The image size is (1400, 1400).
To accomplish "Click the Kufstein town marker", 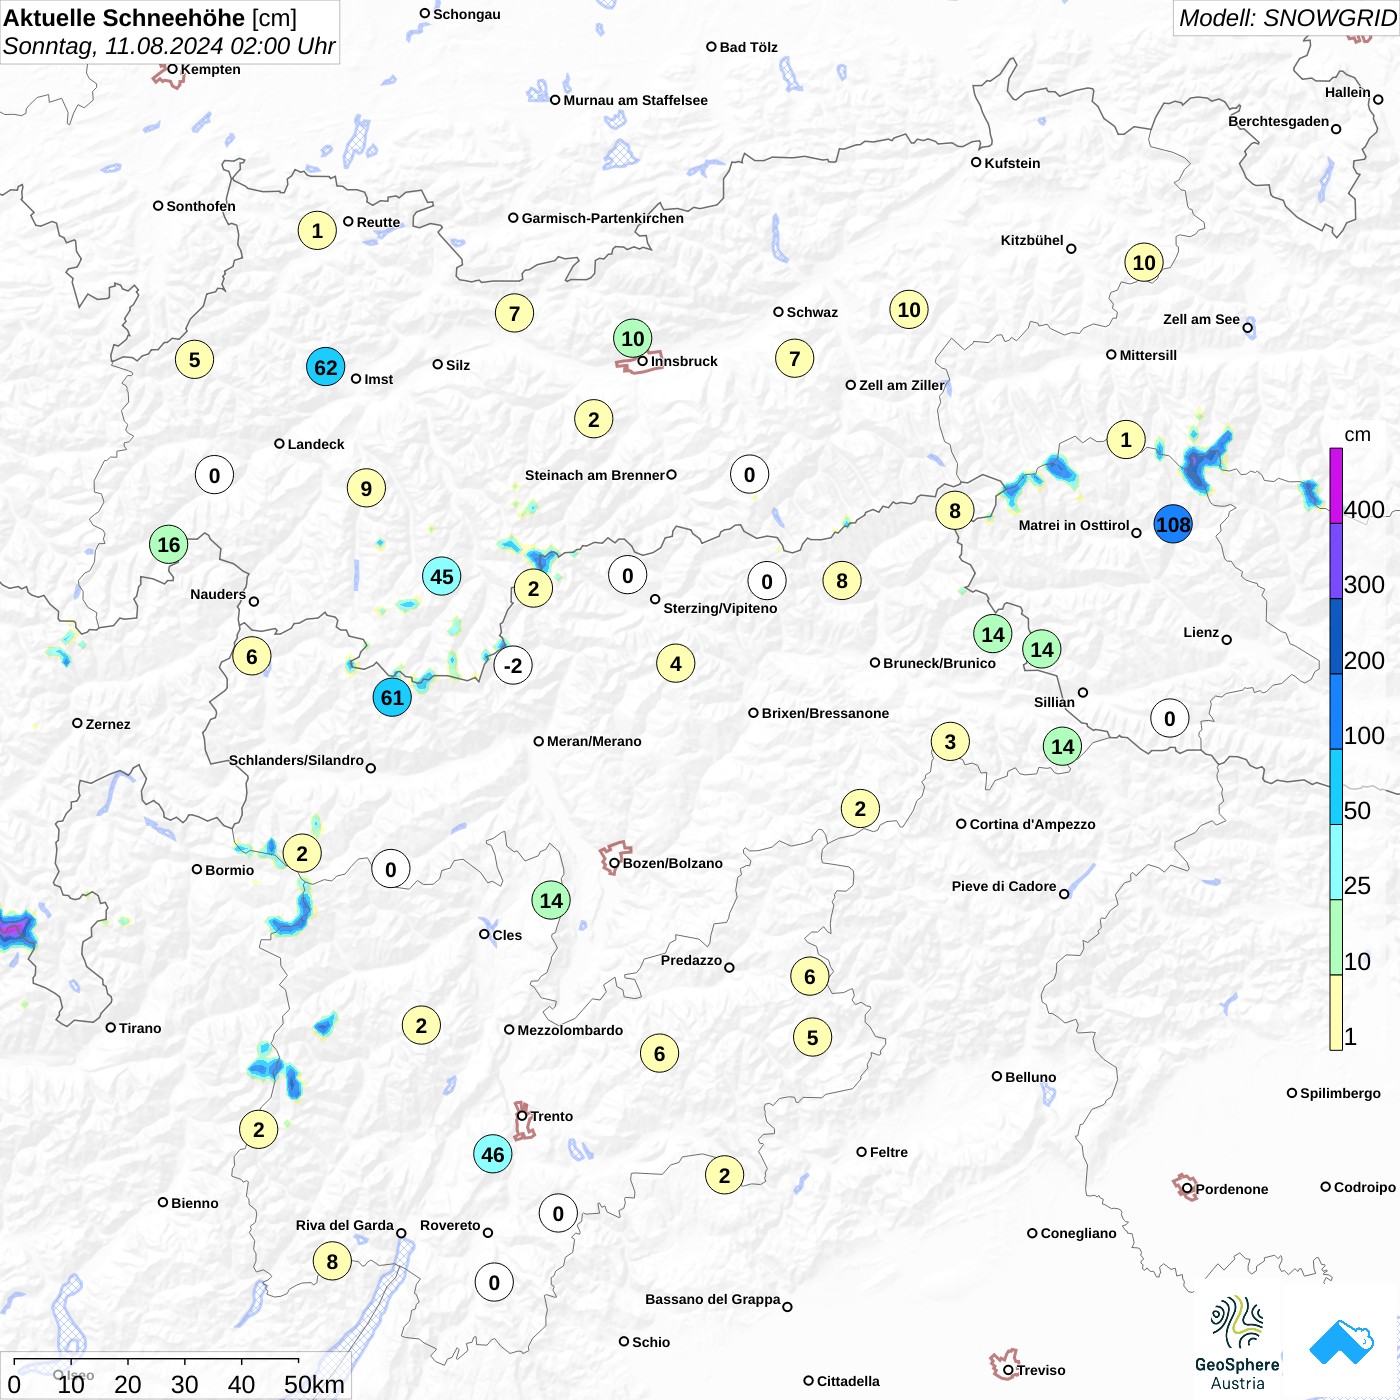I will [976, 162].
